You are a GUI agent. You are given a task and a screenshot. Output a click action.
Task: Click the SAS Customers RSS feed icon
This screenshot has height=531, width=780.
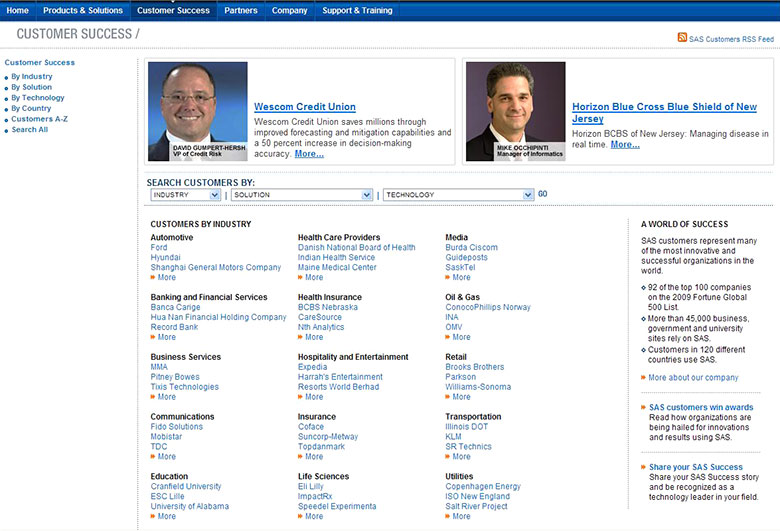pyautogui.click(x=682, y=37)
